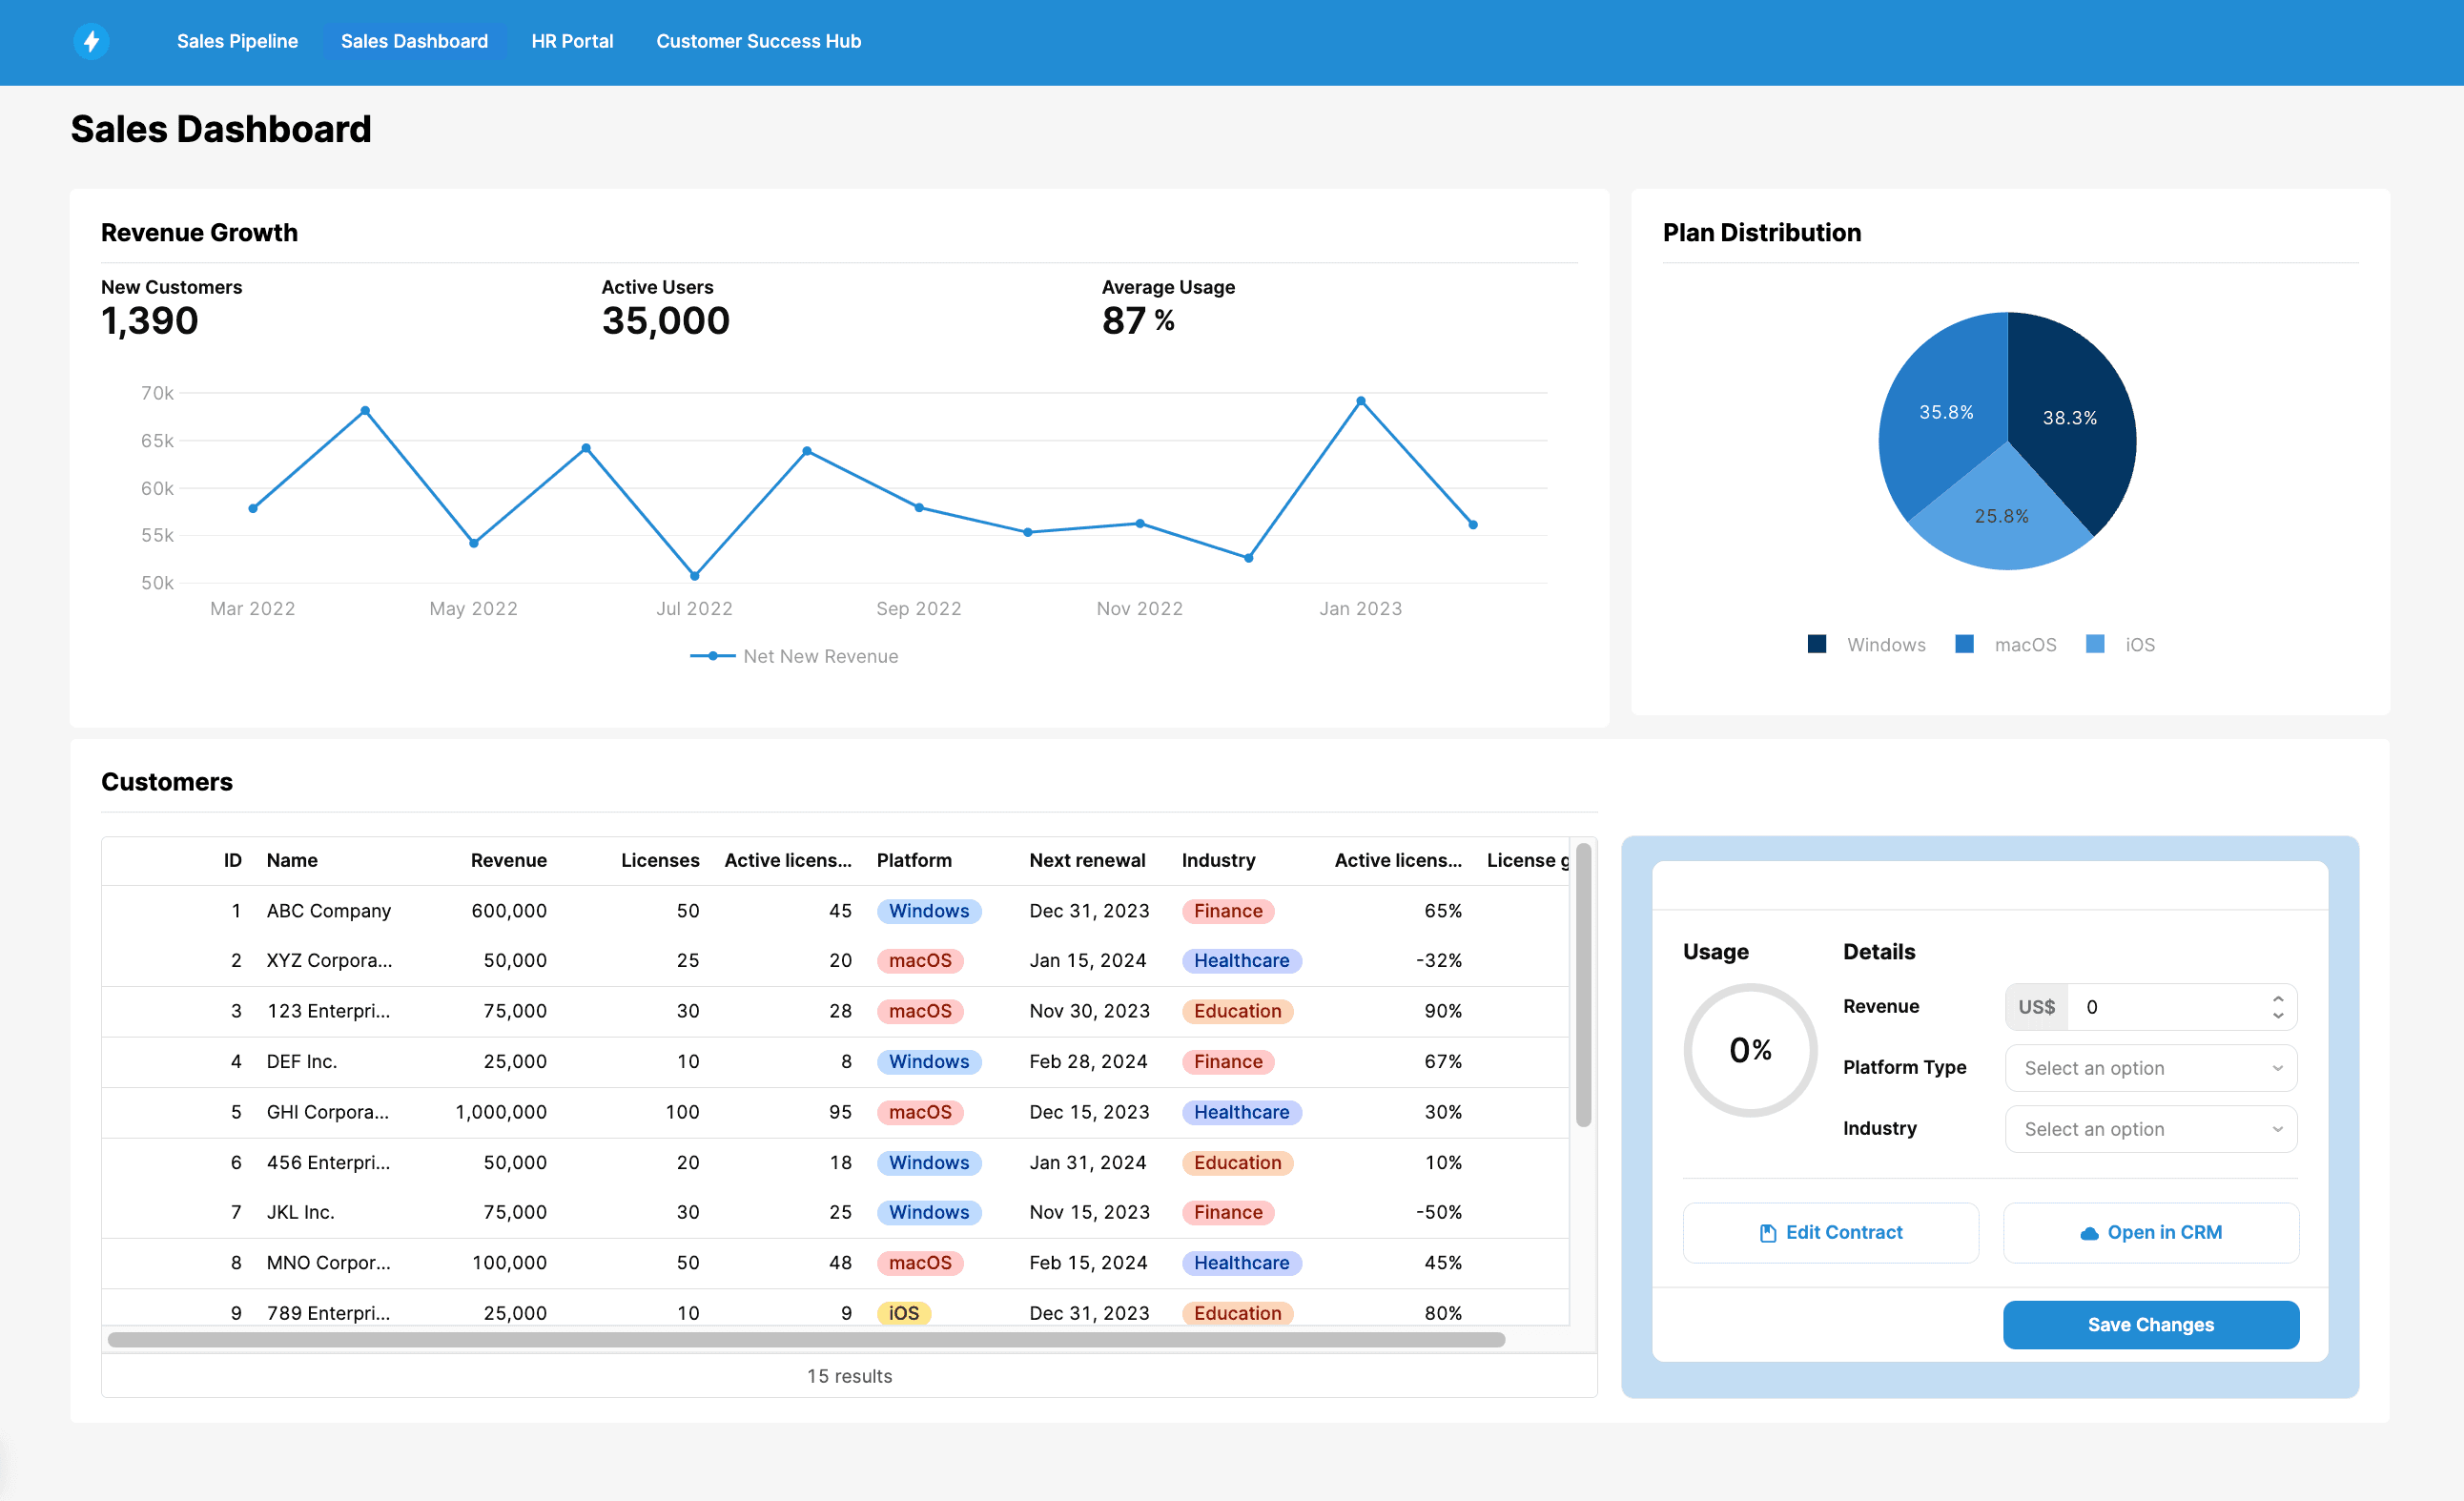Click the lightning bolt logo icon
This screenshot has width=2464, height=1501.
coord(91,41)
